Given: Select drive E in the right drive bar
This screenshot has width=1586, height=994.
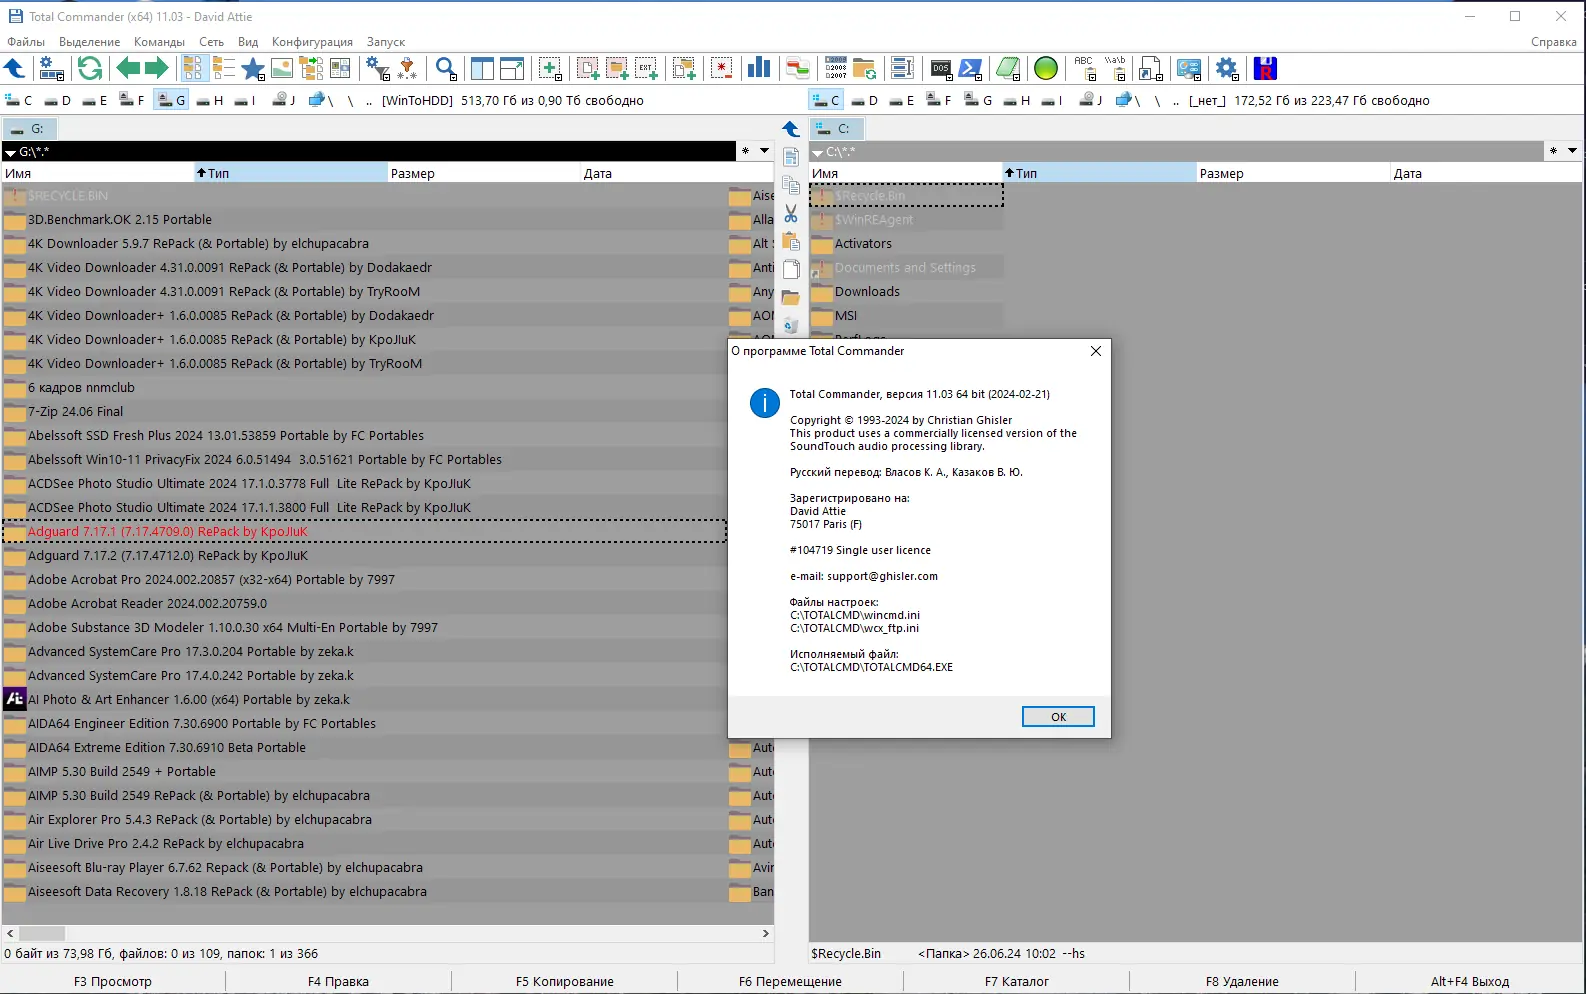Looking at the screenshot, I should [902, 100].
